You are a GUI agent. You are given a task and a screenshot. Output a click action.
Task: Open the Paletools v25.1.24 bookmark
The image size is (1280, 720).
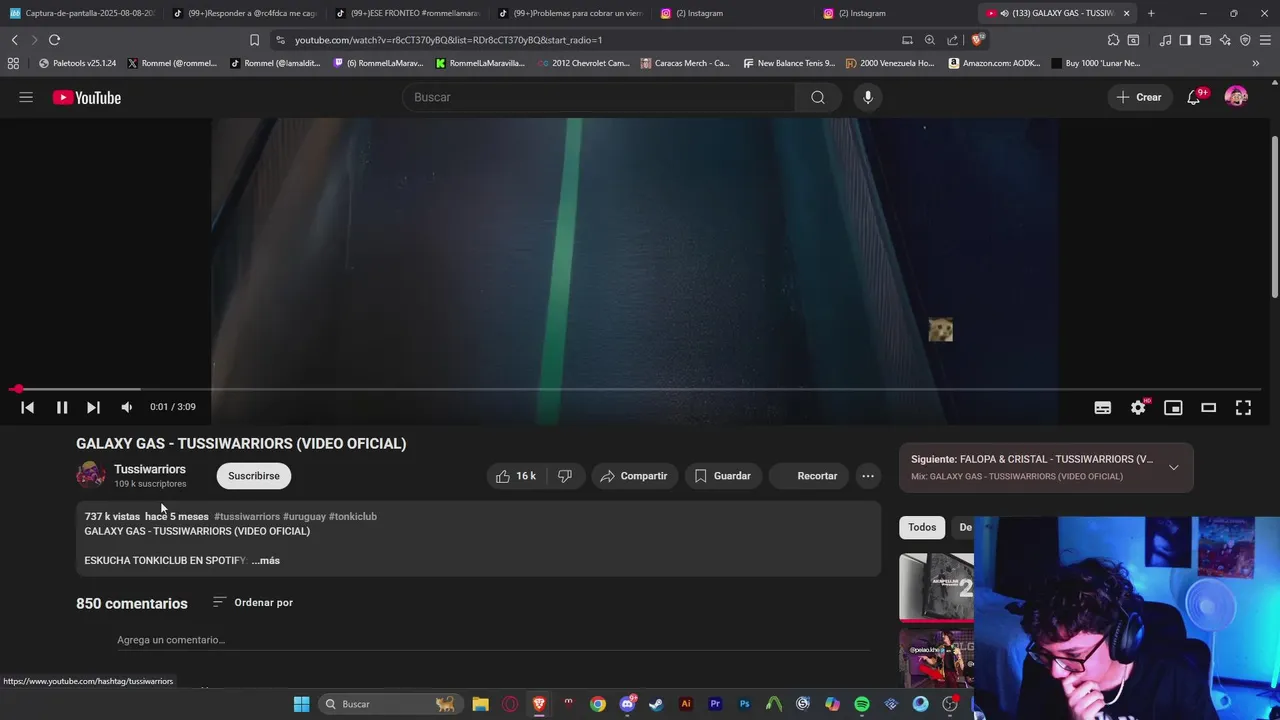click(x=77, y=63)
